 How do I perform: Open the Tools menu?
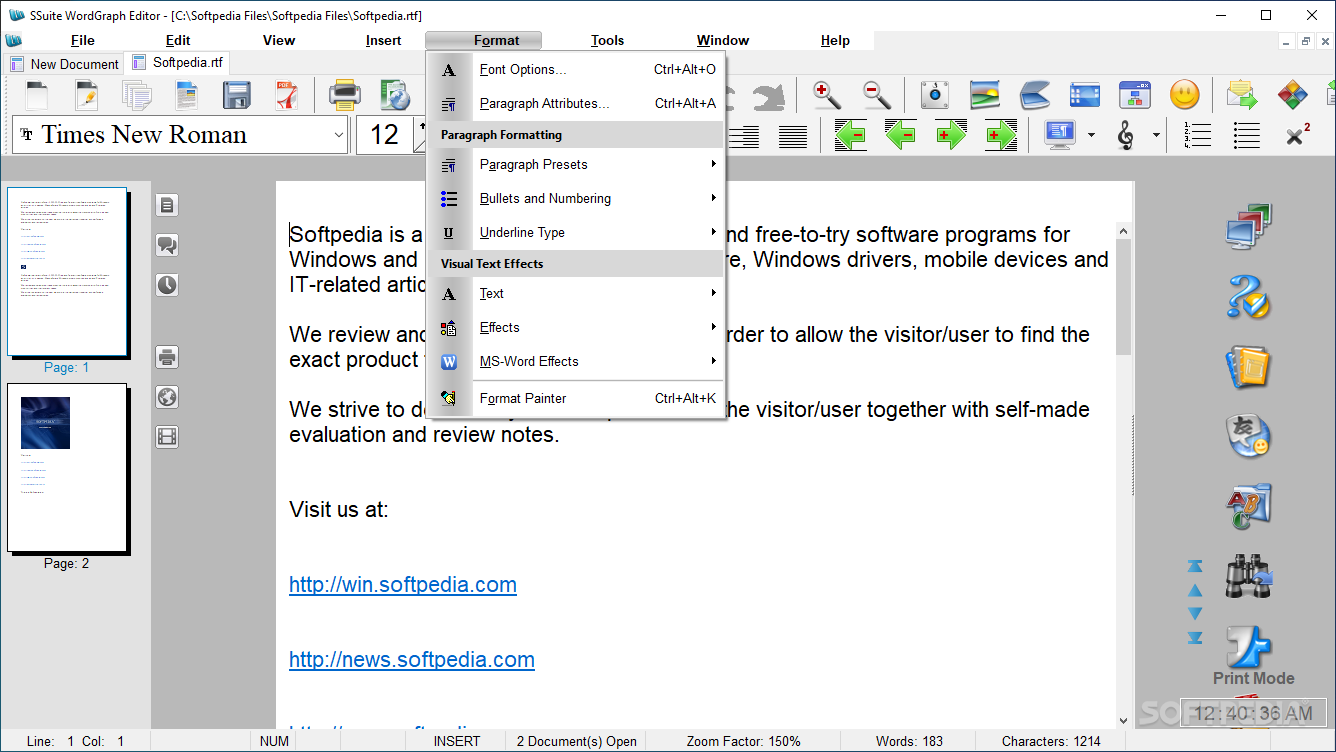[607, 40]
